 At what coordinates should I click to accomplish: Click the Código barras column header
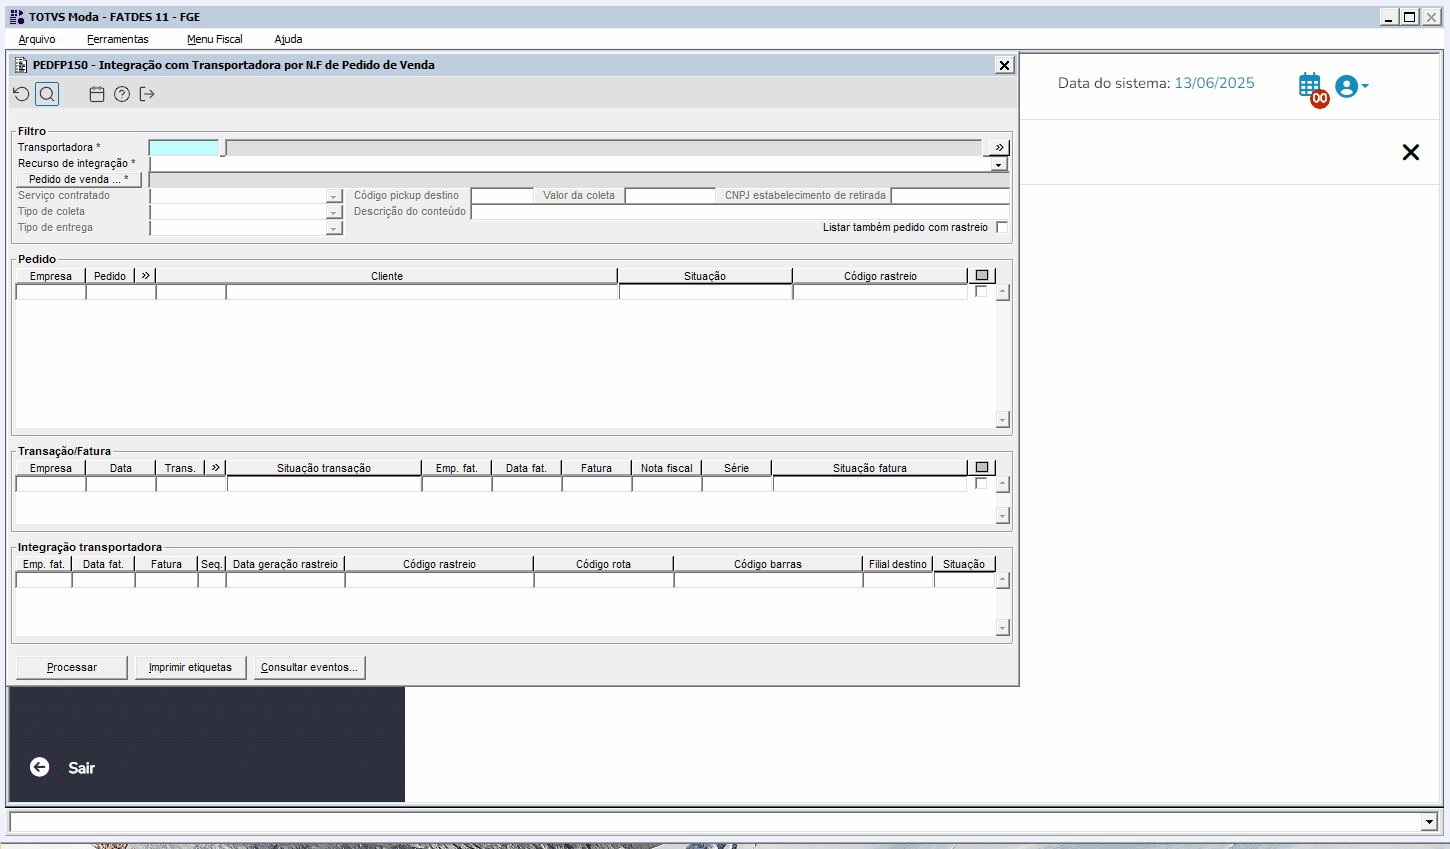[x=768, y=564]
